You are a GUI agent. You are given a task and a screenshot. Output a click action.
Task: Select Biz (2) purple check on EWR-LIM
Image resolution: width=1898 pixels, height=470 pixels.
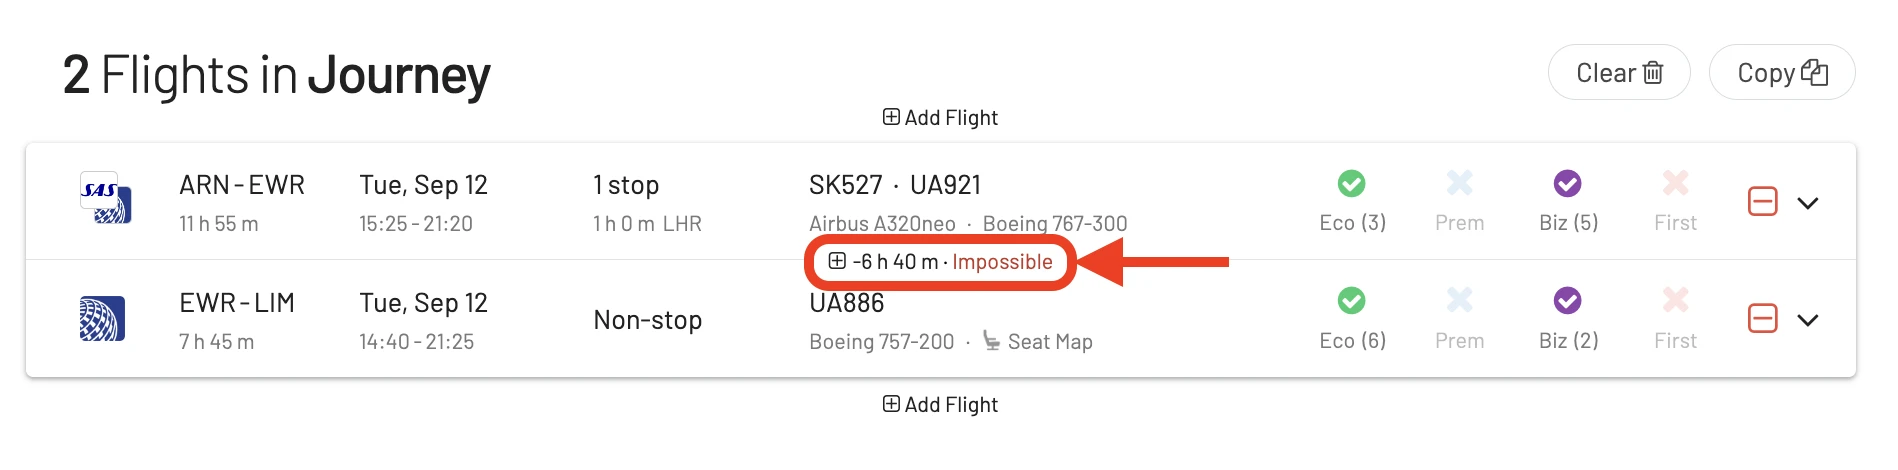[1567, 301]
